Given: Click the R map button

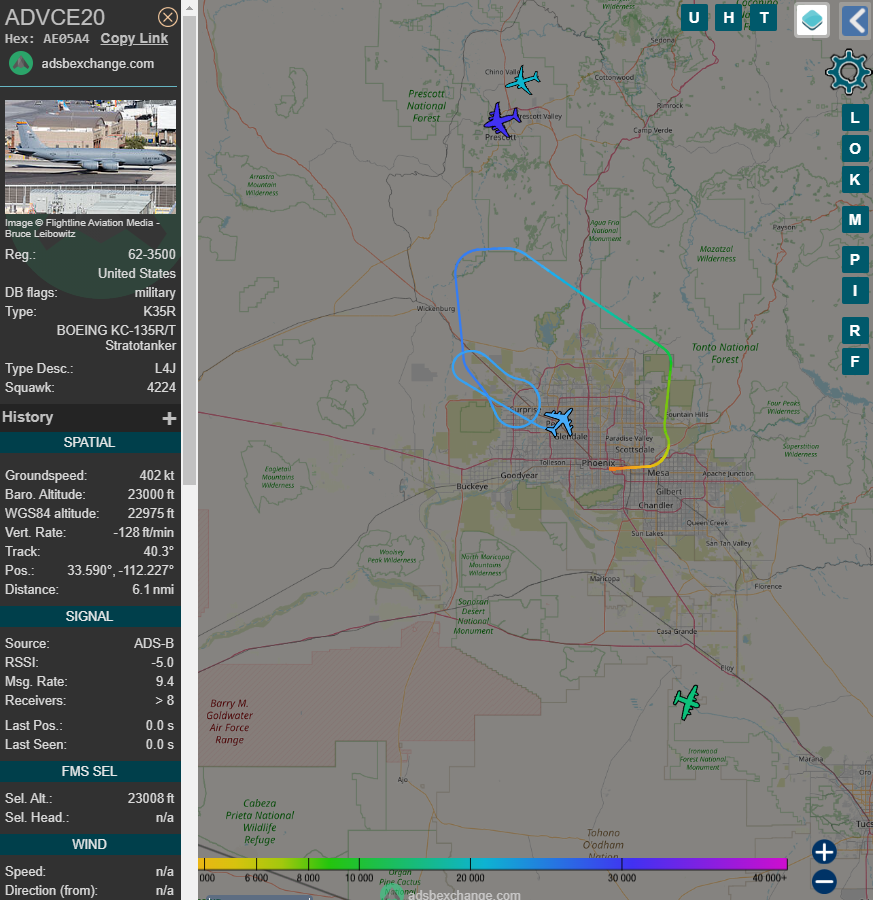Looking at the screenshot, I should pos(855,331).
